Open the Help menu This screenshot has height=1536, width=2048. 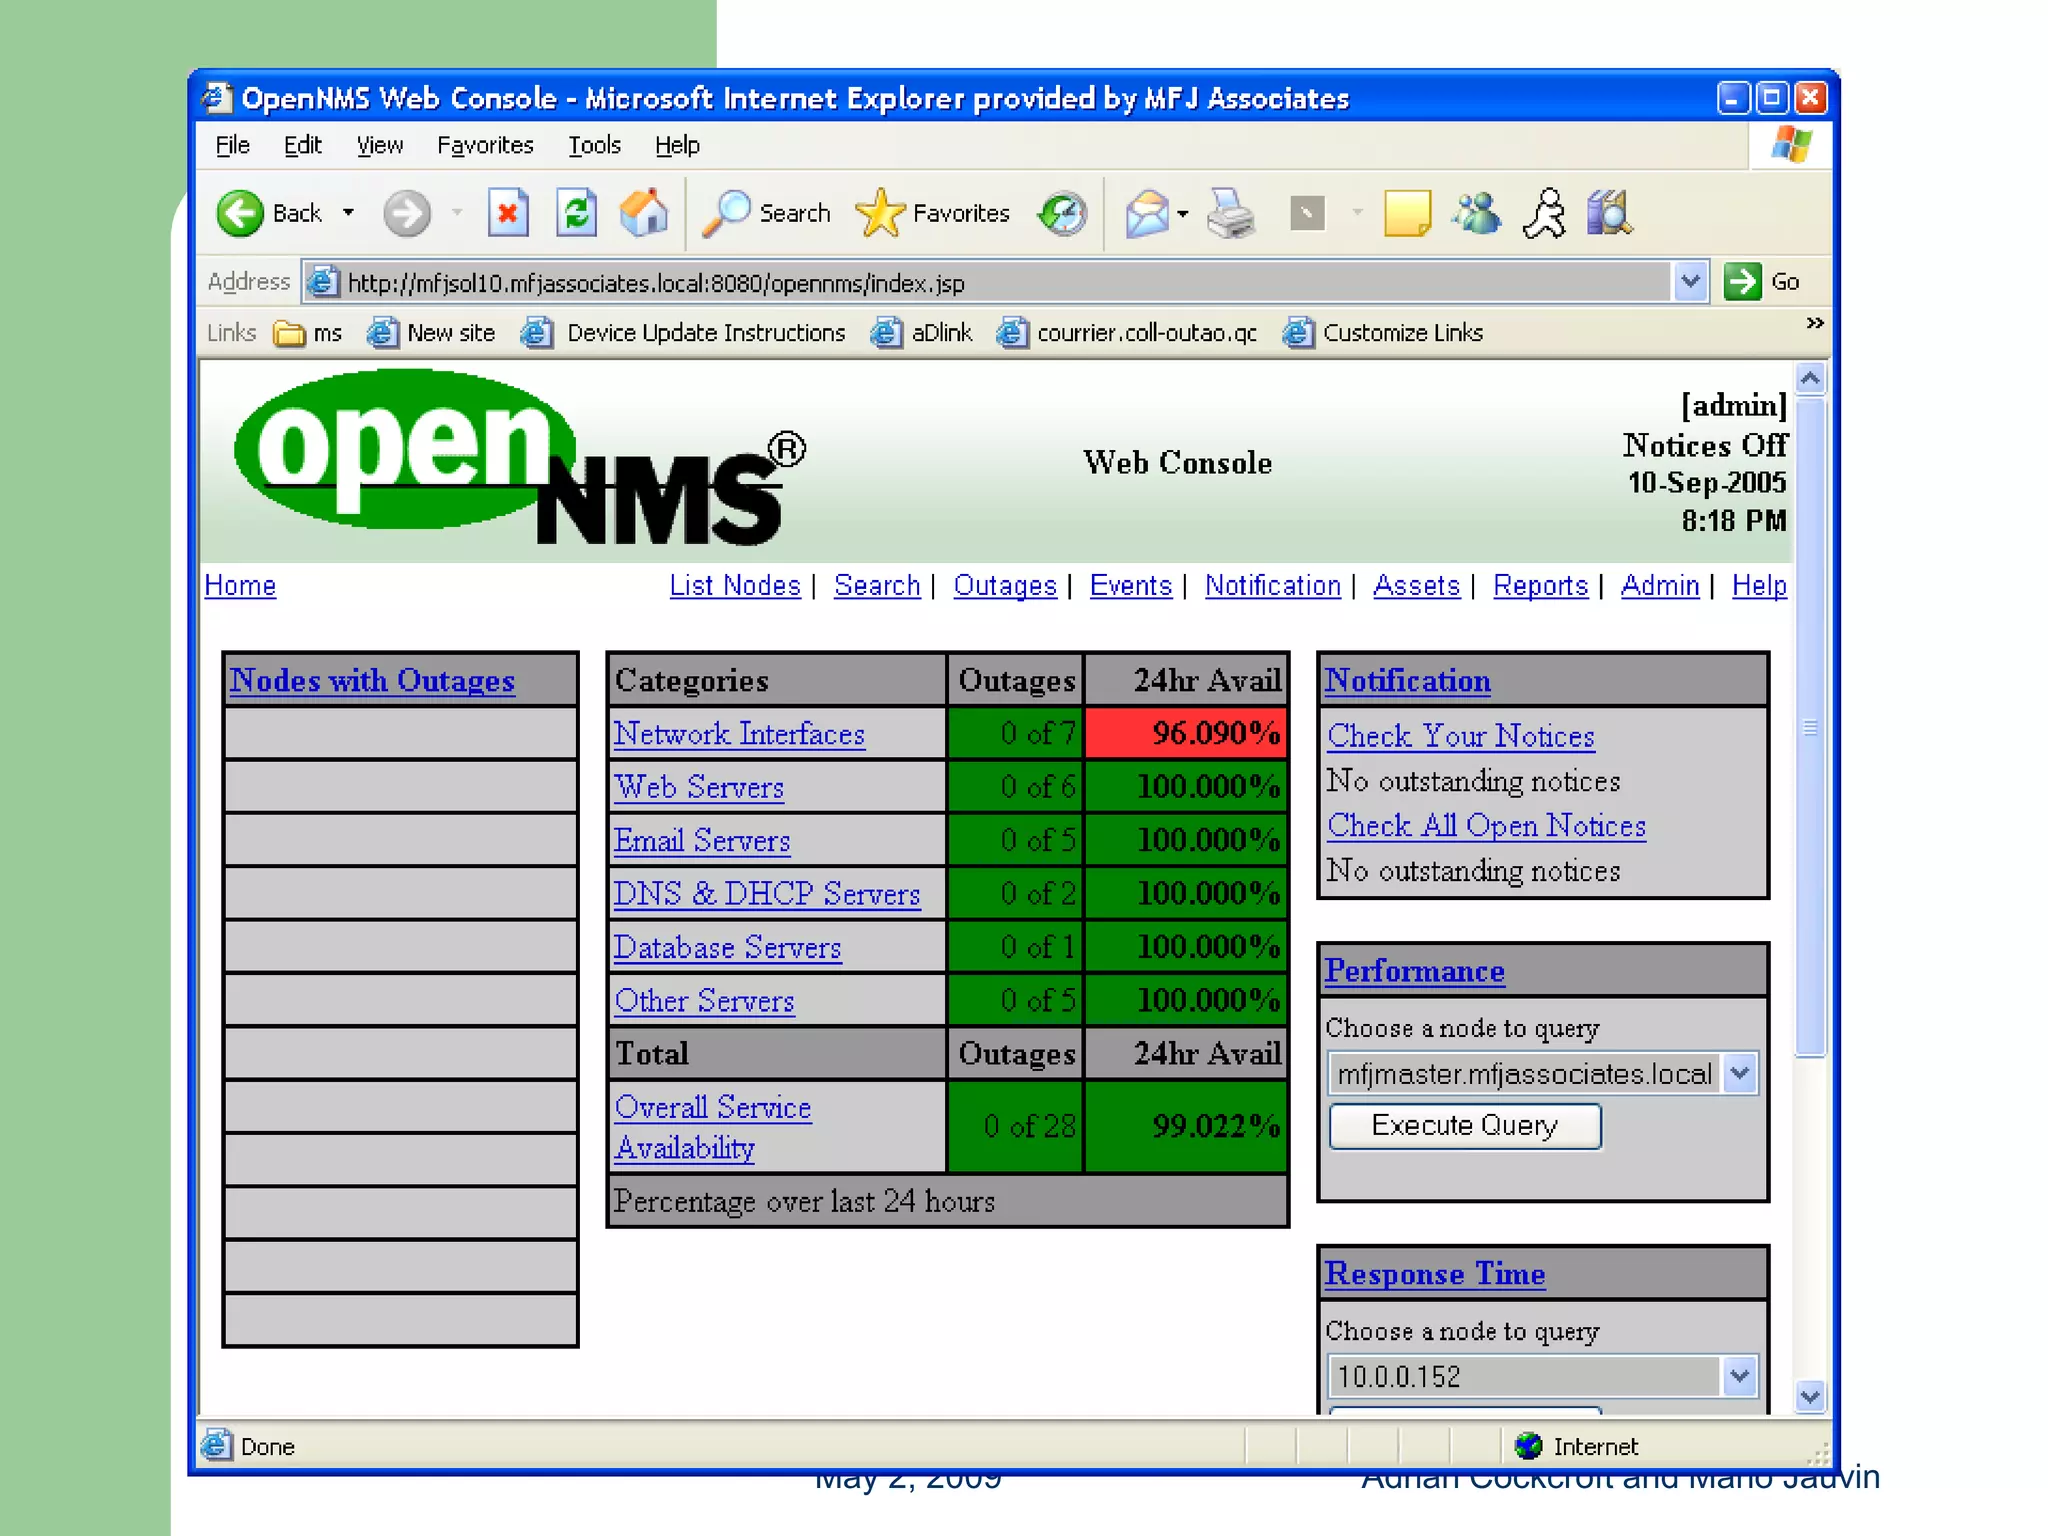677,146
